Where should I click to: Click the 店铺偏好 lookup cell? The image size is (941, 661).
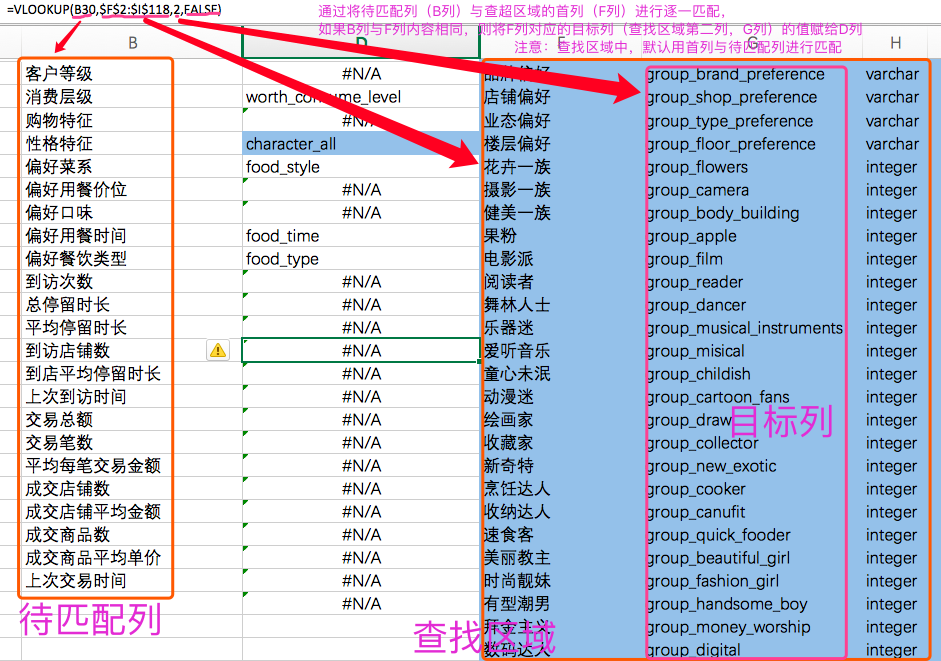[562, 97]
